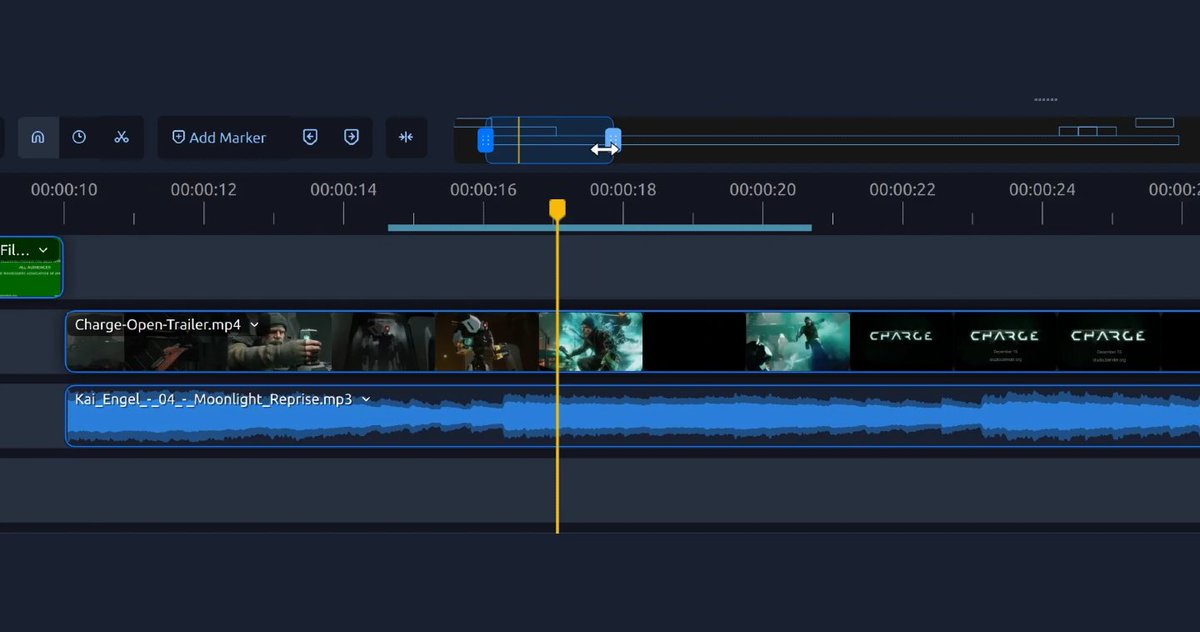Click inside the highlighted zoom slider region
The height and width of the screenshot is (632, 1200).
(x=550, y=140)
